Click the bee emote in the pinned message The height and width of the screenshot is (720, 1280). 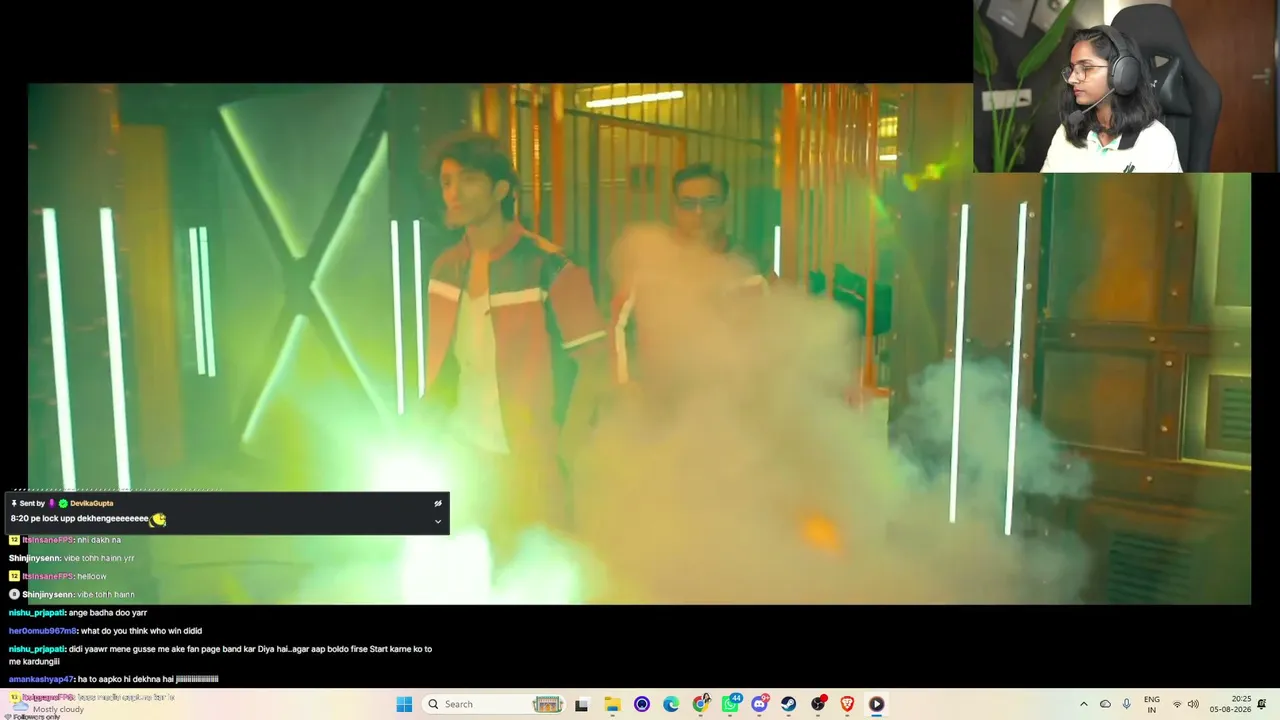(x=158, y=519)
